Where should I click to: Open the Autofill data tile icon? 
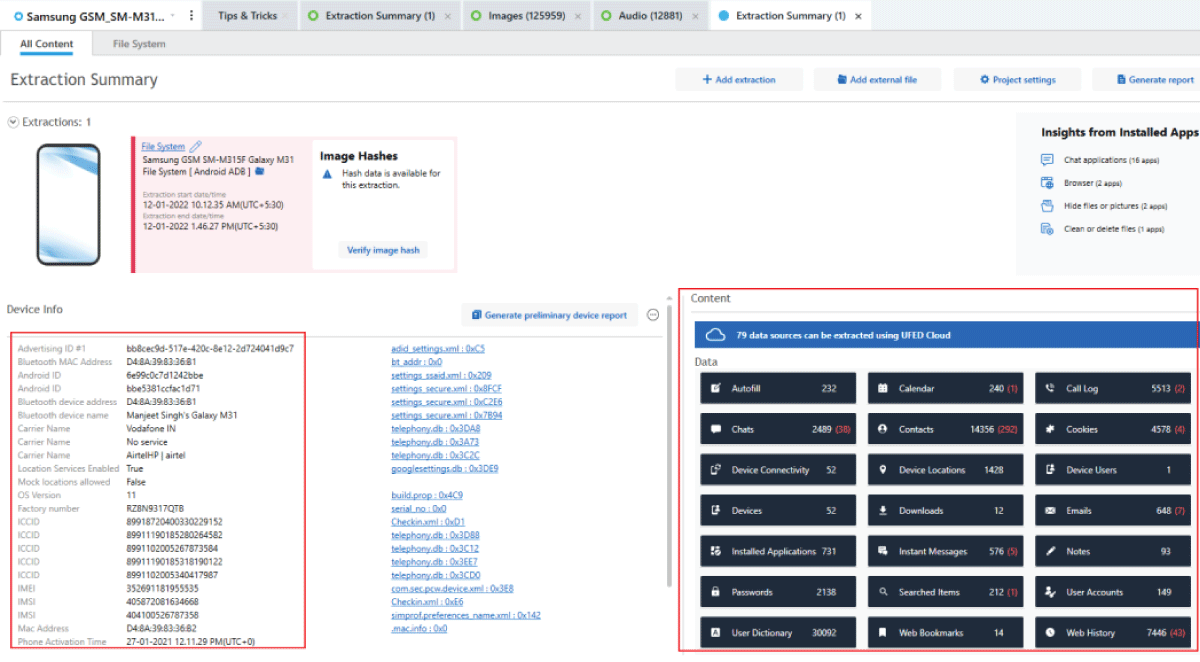[x=715, y=388]
